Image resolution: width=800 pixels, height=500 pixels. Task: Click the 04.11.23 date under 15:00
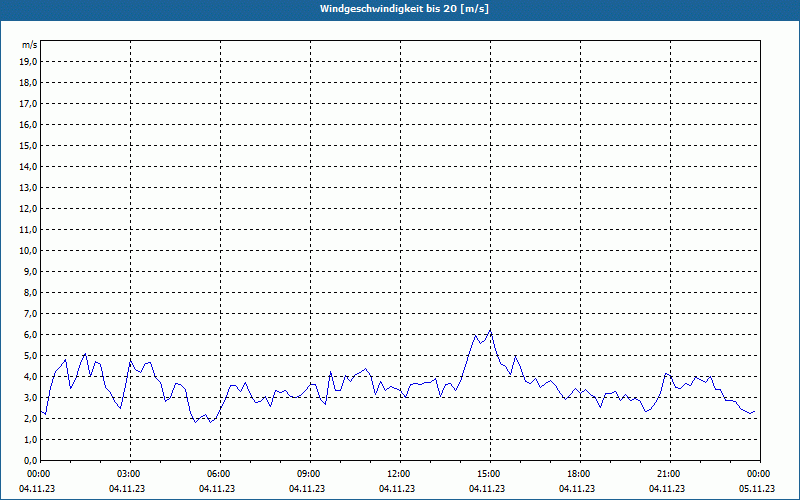click(x=487, y=489)
